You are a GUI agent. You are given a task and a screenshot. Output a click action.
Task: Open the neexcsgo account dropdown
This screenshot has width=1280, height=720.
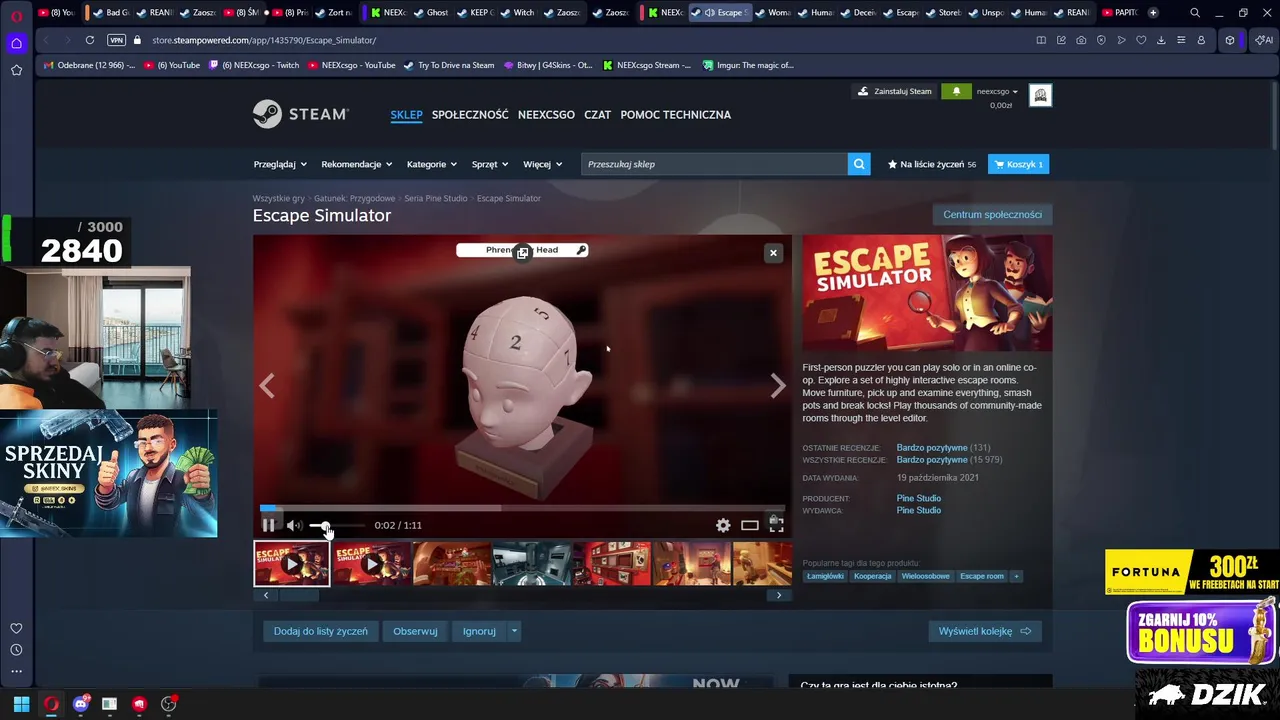click(x=996, y=91)
